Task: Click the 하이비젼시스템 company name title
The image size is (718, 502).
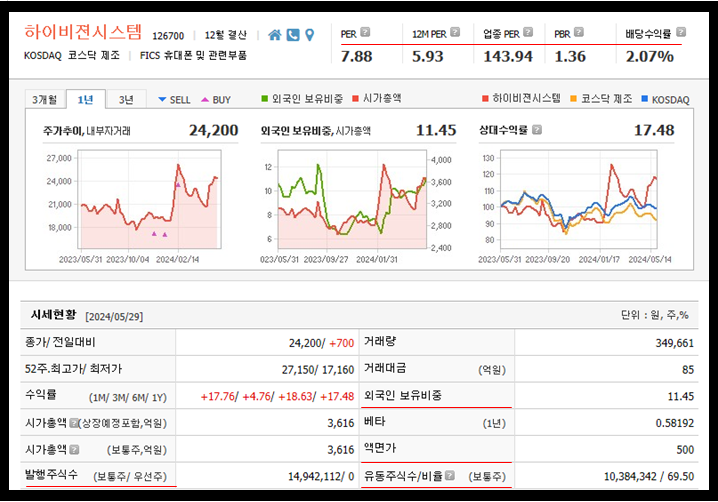Action: [83, 32]
